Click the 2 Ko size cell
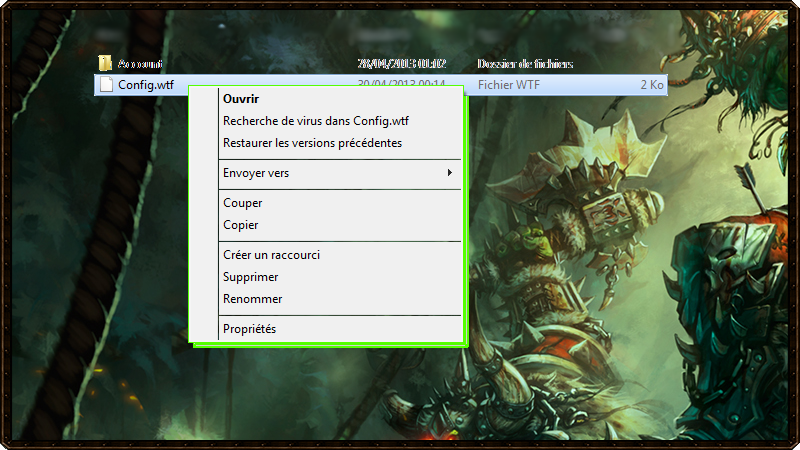The image size is (800, 450). click(652, 85)
